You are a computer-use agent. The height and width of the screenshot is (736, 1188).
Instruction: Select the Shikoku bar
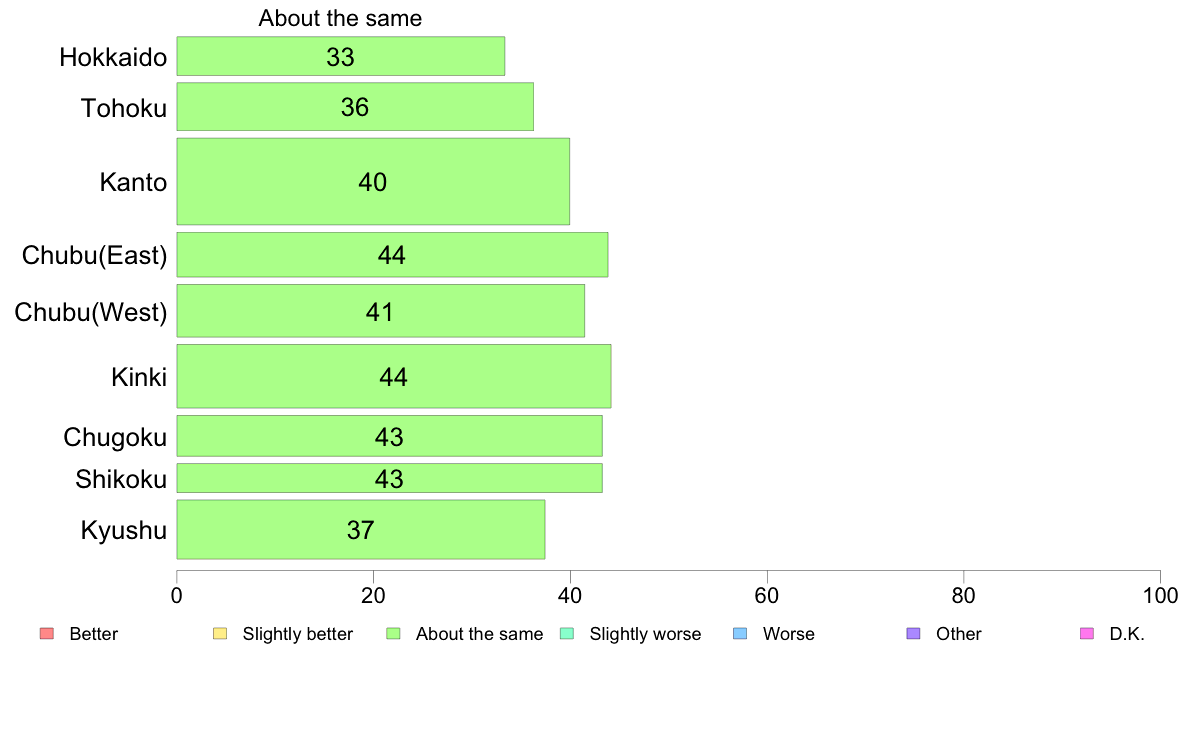[389, 478]
